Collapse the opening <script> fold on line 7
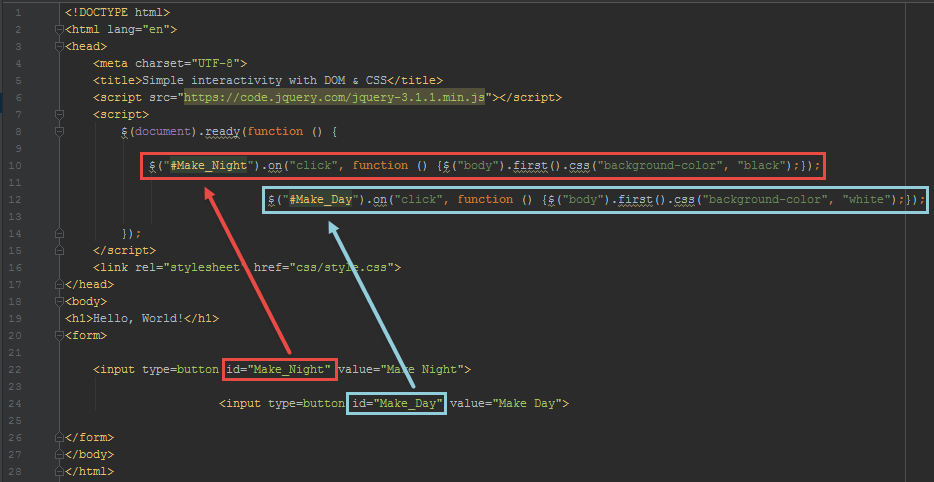This screenshot has height=482, width=934. (58, 114)
